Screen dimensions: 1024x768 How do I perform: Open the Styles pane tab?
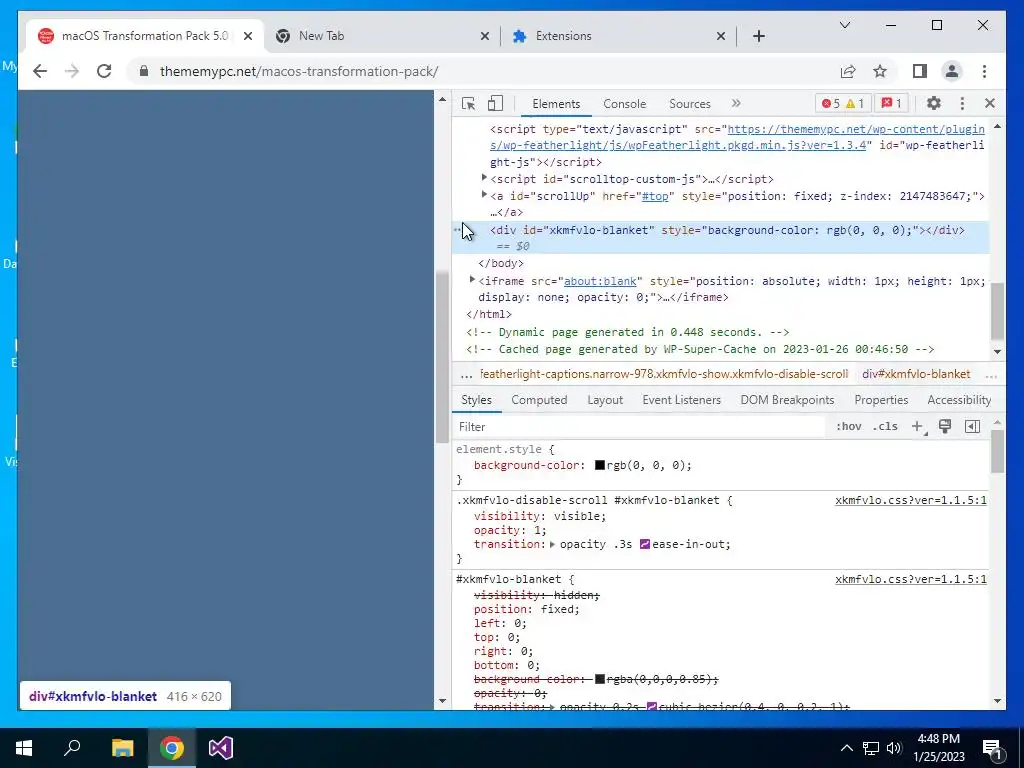pos(476,400)
